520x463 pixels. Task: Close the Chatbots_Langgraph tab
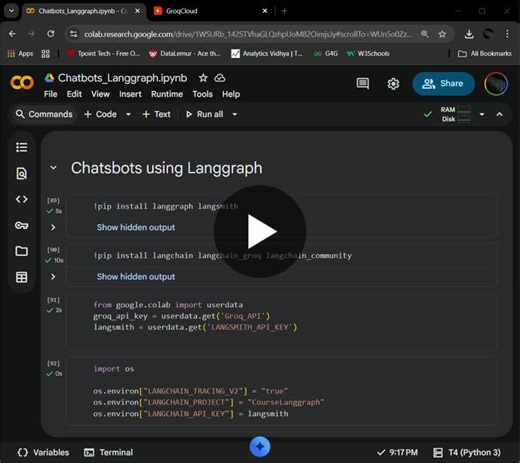[x=137, y=11]
